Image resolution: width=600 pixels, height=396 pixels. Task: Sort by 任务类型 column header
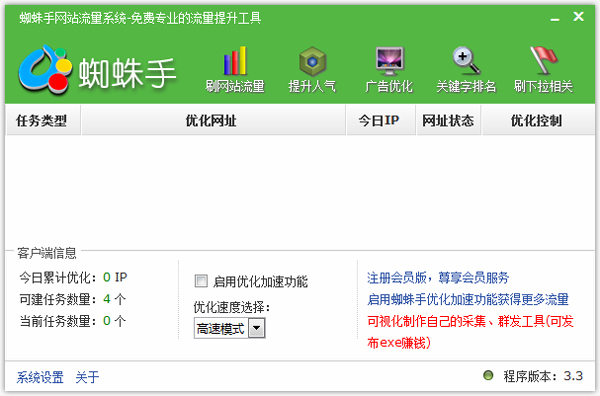pyautogui.click(x=43, y=121)
